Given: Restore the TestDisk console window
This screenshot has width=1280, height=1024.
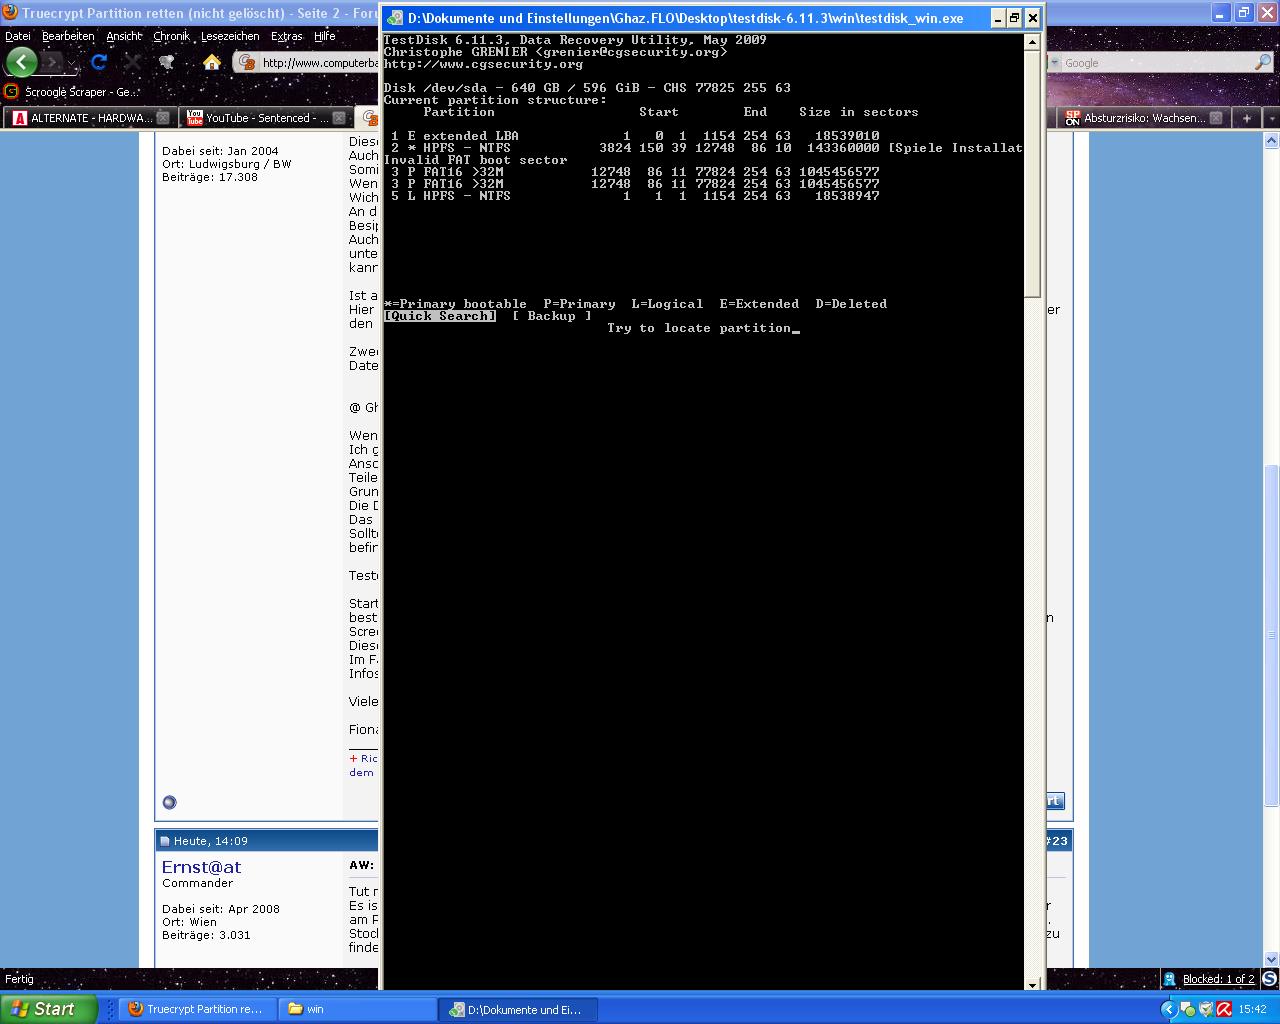Looking at the screenshot, I should [1014, 18].
